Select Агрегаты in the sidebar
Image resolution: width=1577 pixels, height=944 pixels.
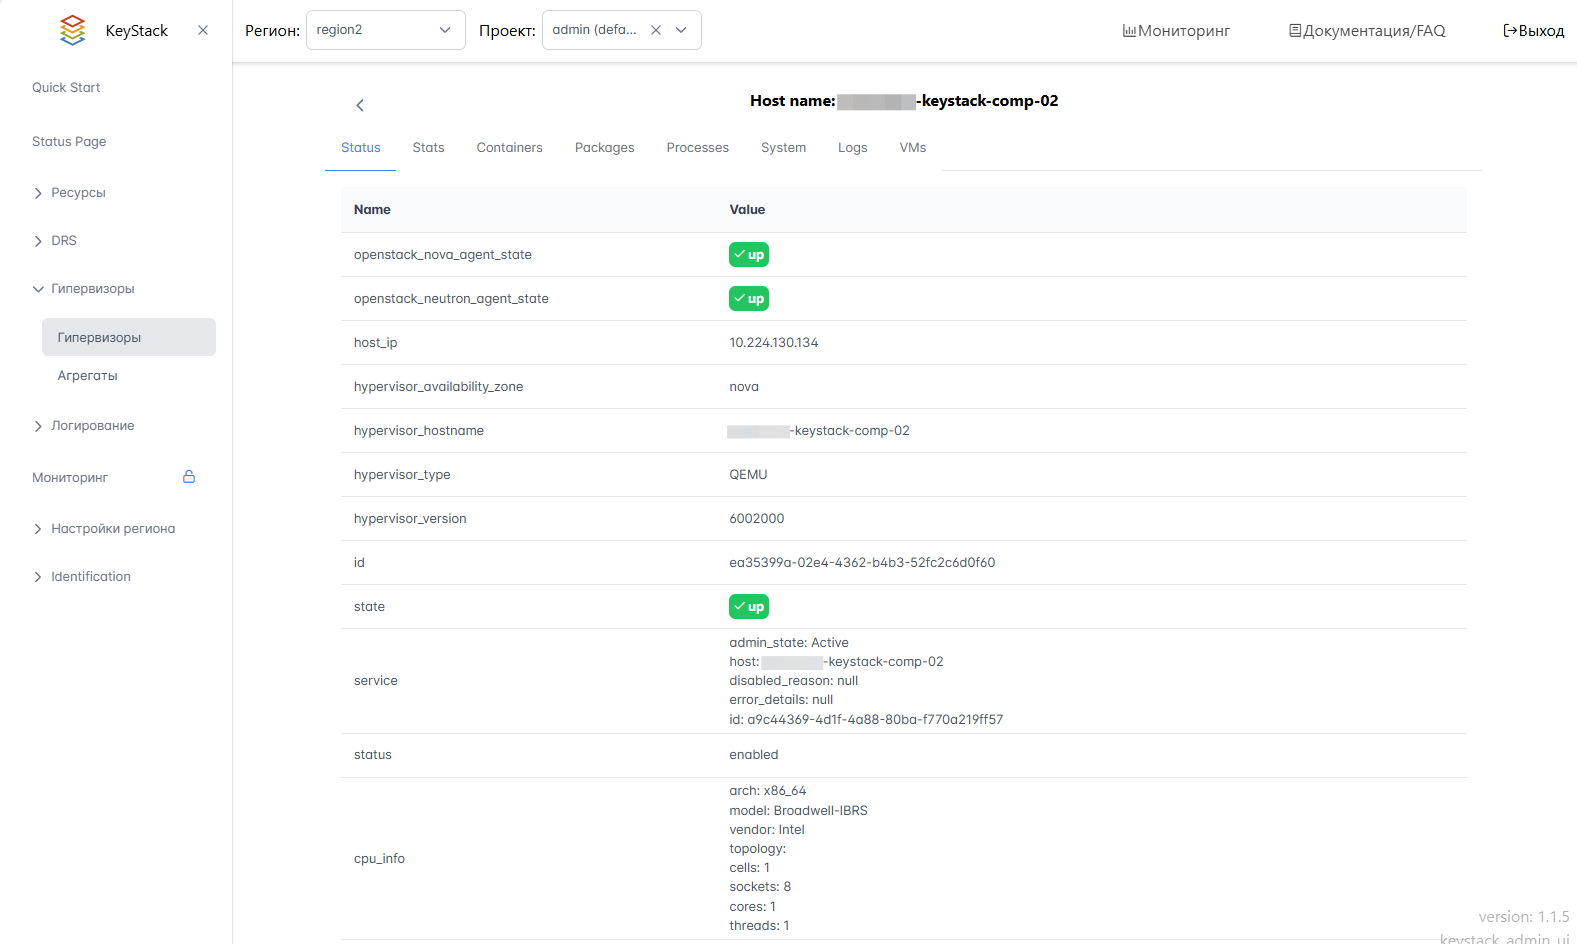88,376
